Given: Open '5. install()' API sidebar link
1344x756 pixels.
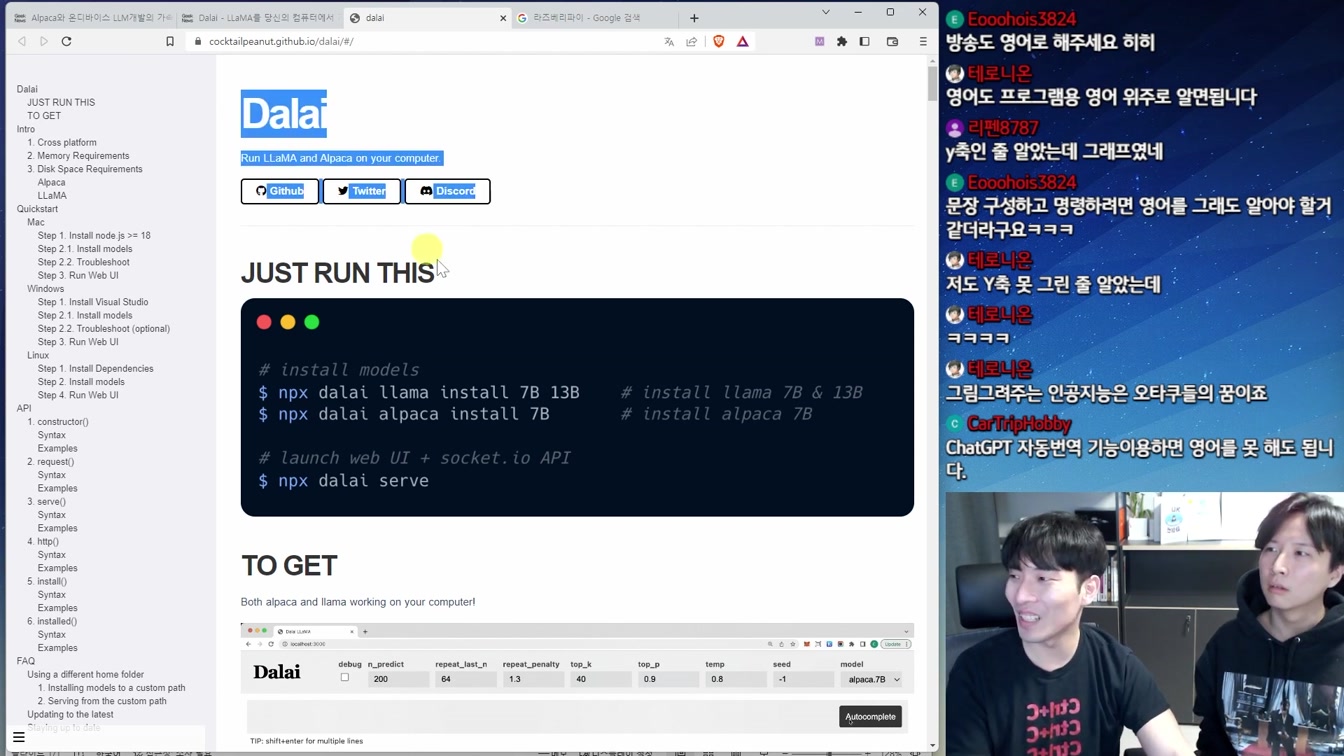Looking at the screenshot, I should pos(47,581).
